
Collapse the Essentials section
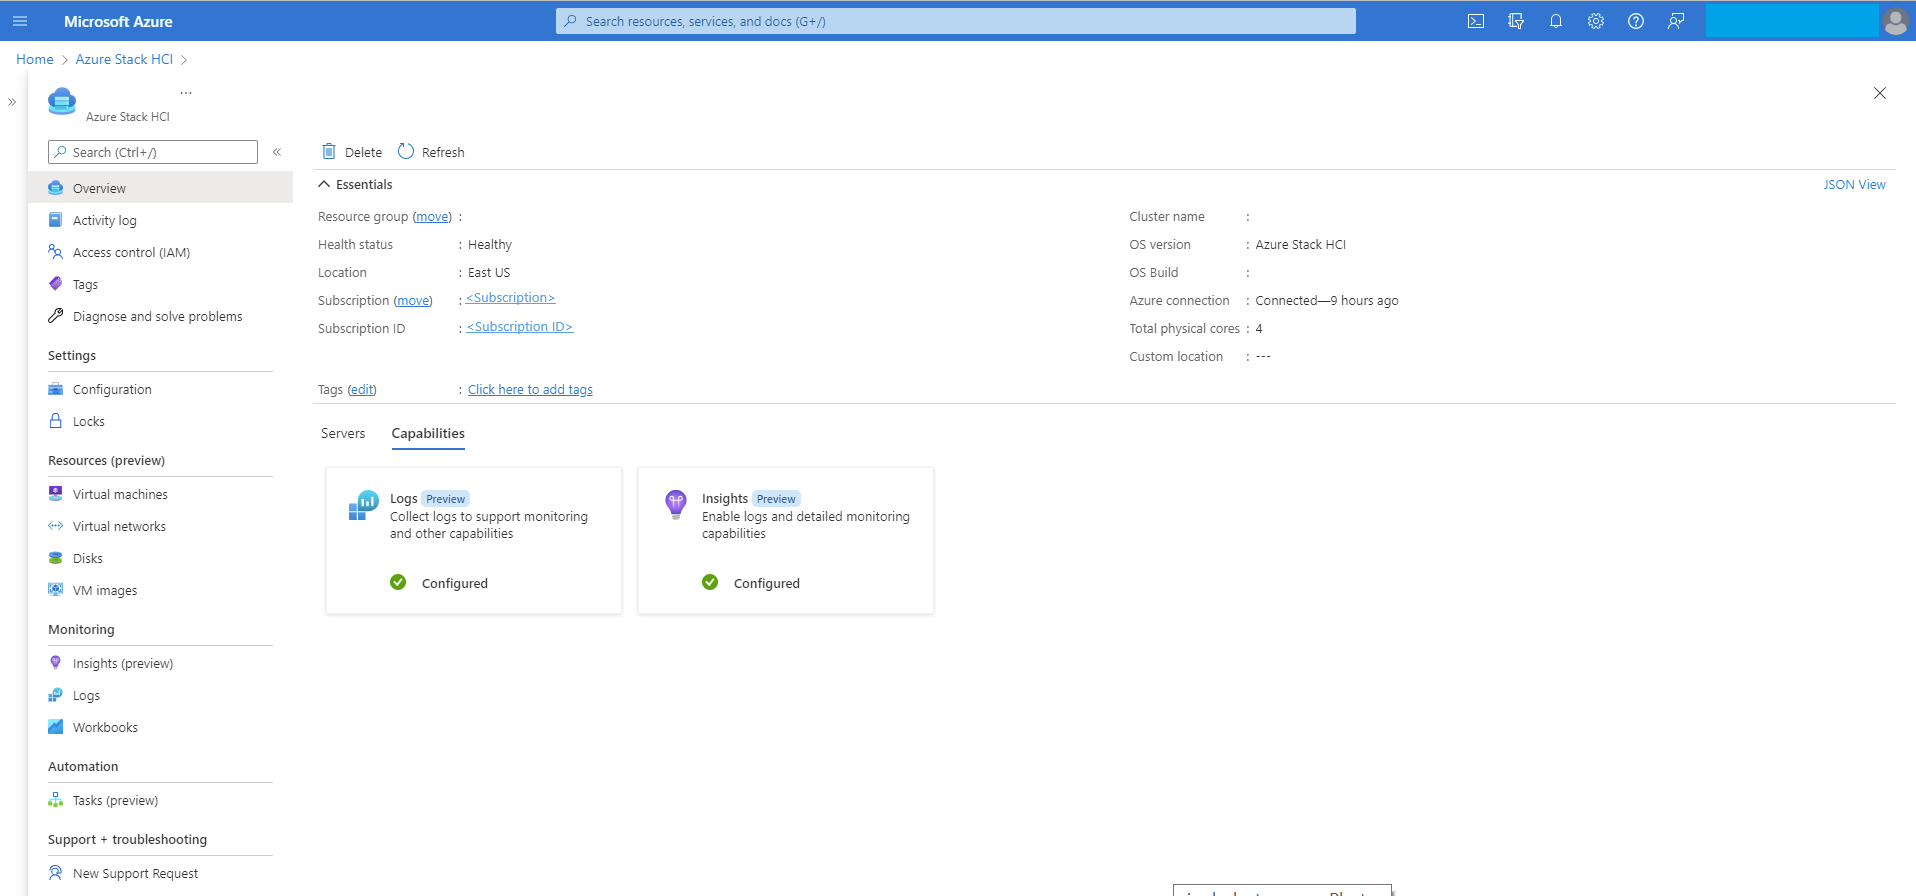click(324, 185)
